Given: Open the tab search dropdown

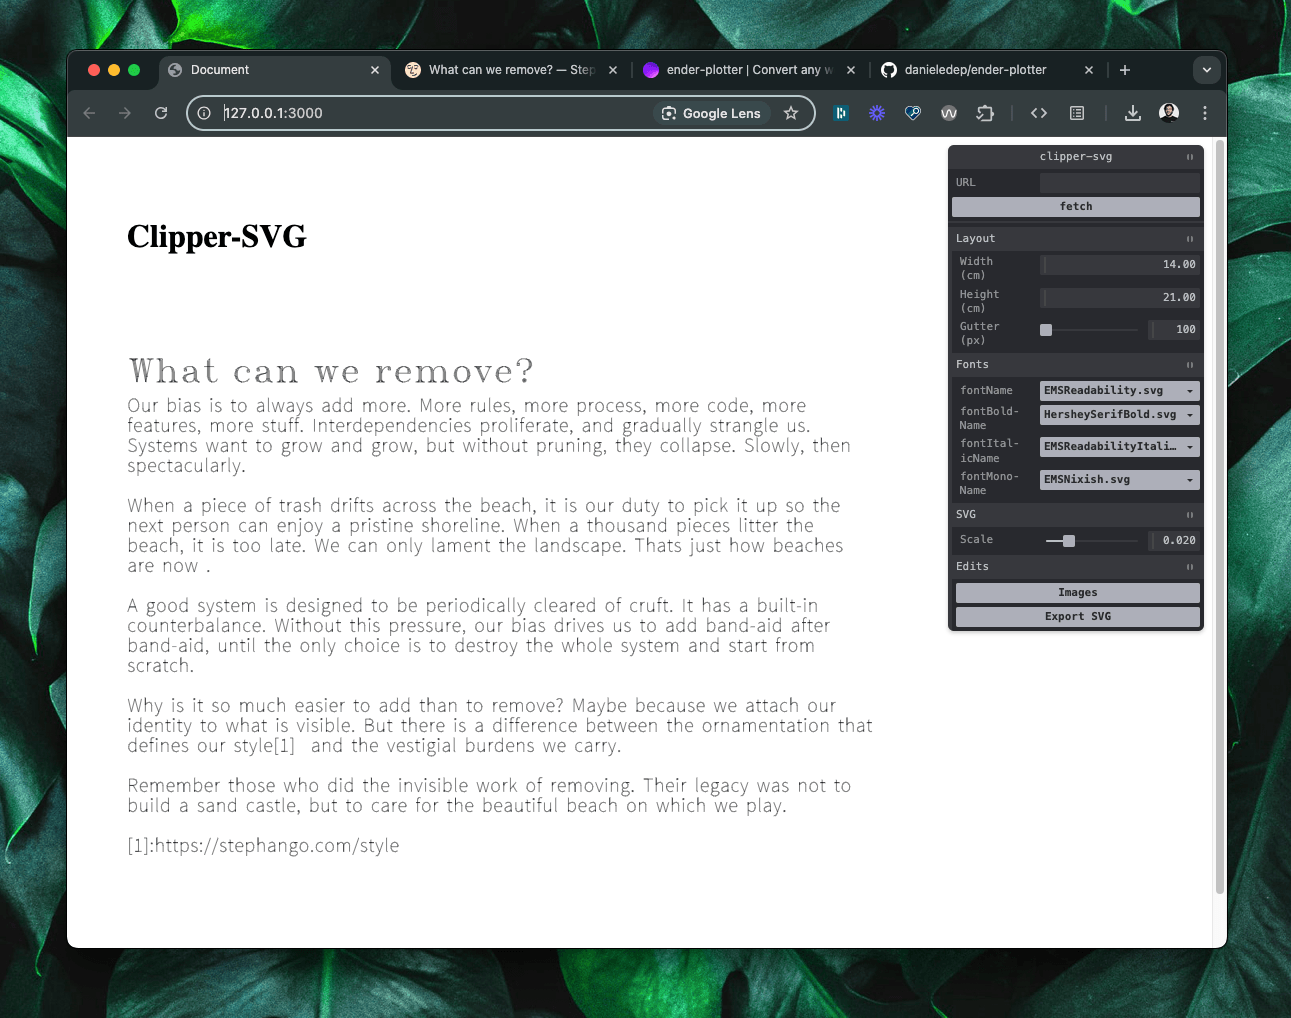Looking at the screenshot, I should click(1207, 70).
